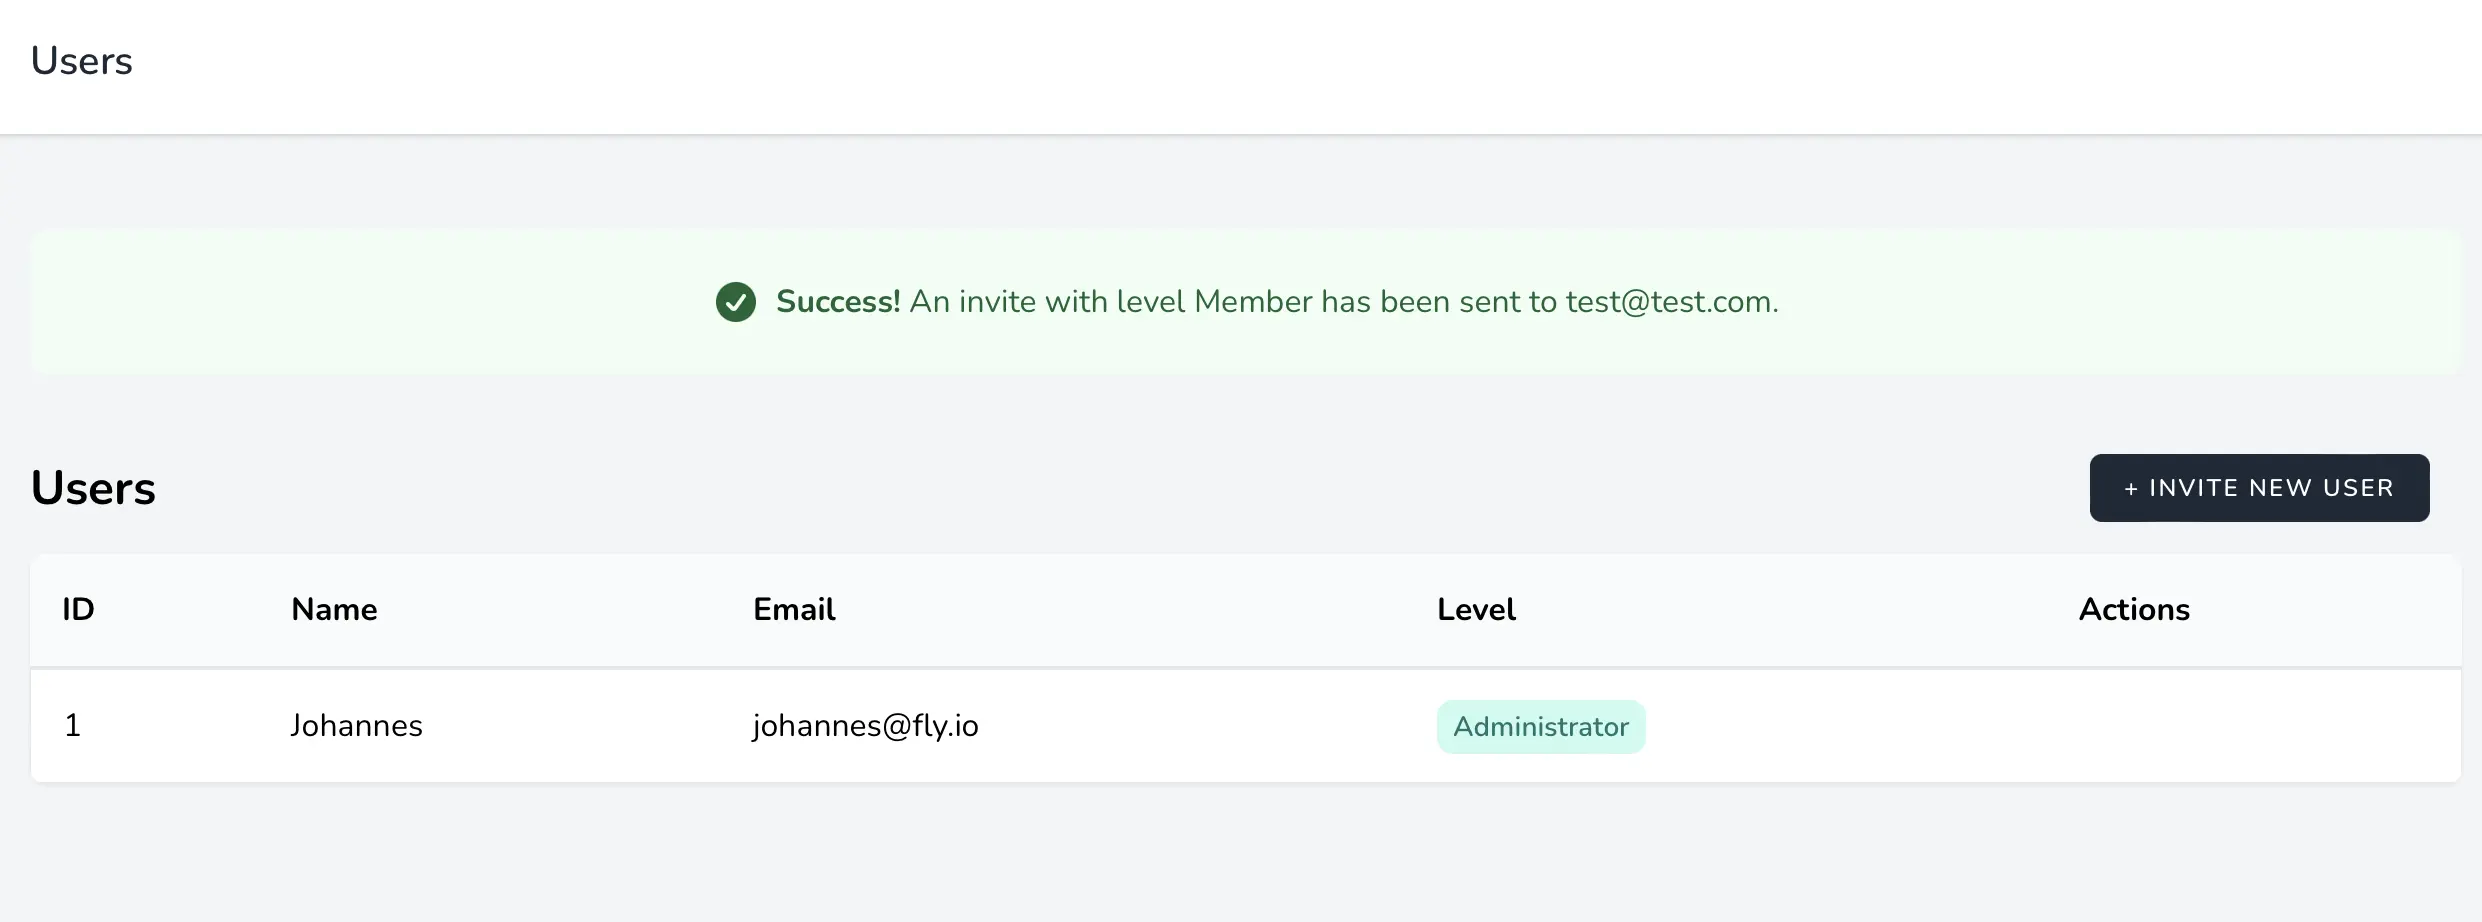Click the name Johannes in the table
The height and width of the screenshot is (922, 2482).
(x=356, y=726)
